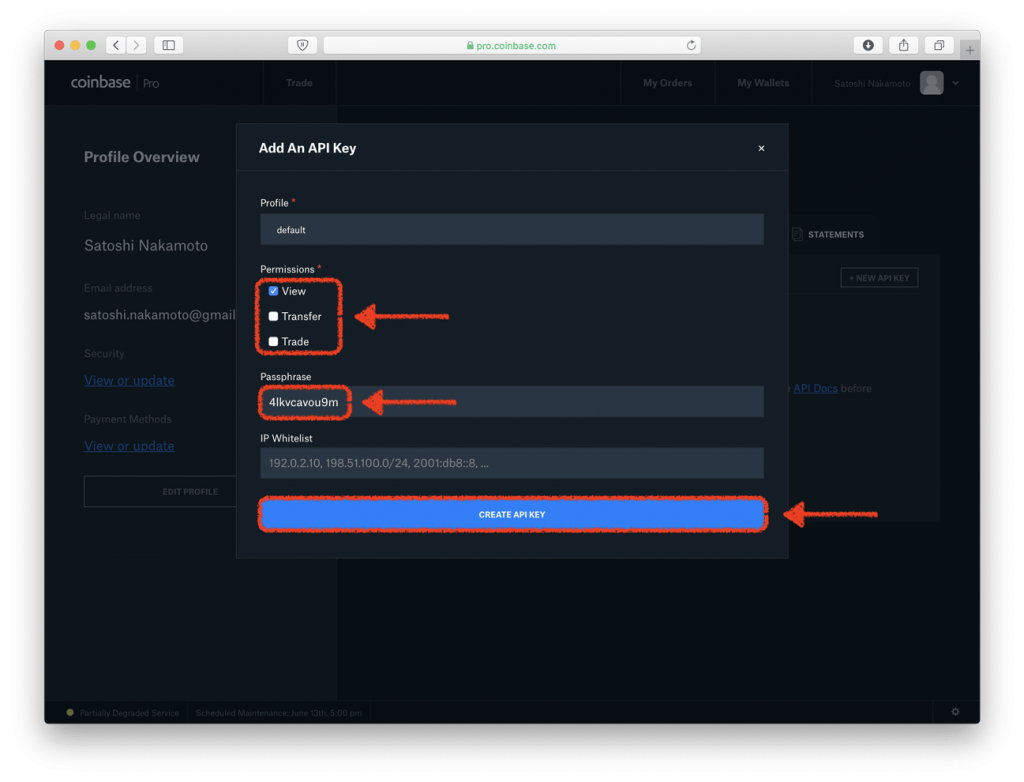Uncheck the View permission checkbox
The width and height of the screenshot is (1024, 782).
click(273, 291)
